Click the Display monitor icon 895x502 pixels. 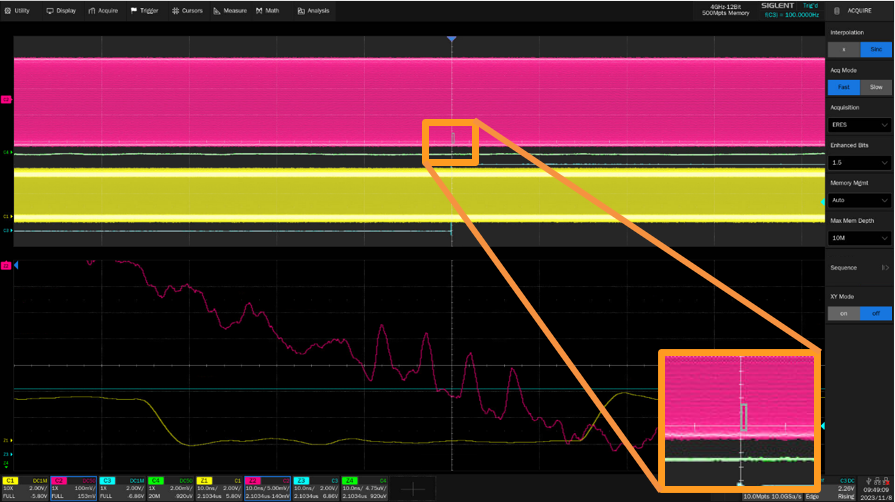click(52, 10)
